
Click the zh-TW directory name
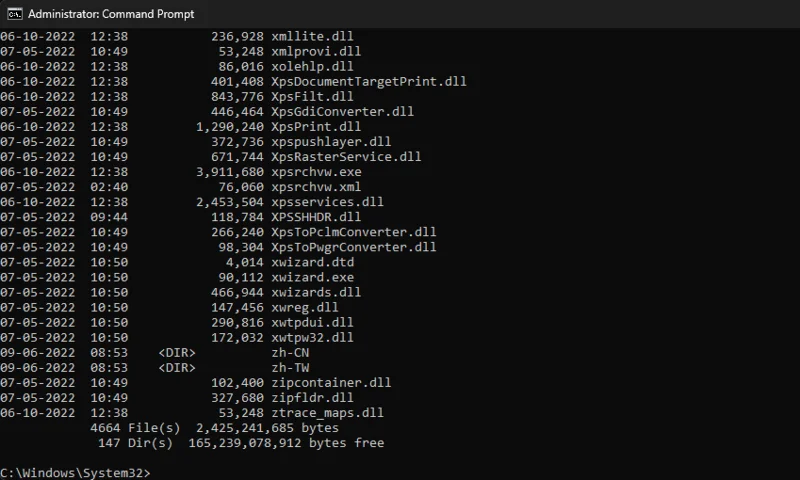pos(290,367)
